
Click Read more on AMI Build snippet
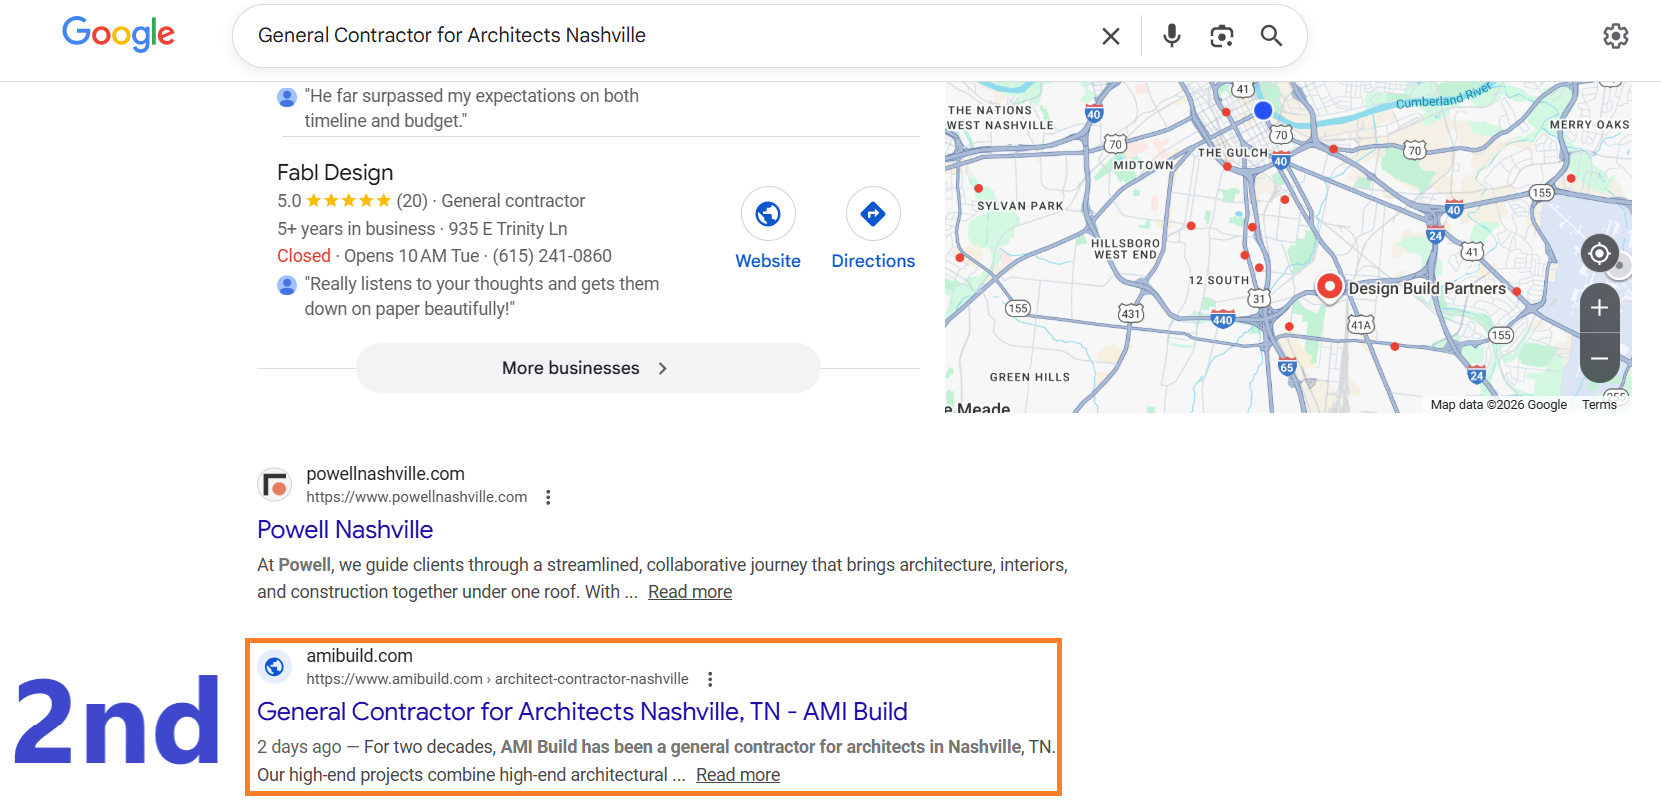pyautogui.click(x=738, y=775)
